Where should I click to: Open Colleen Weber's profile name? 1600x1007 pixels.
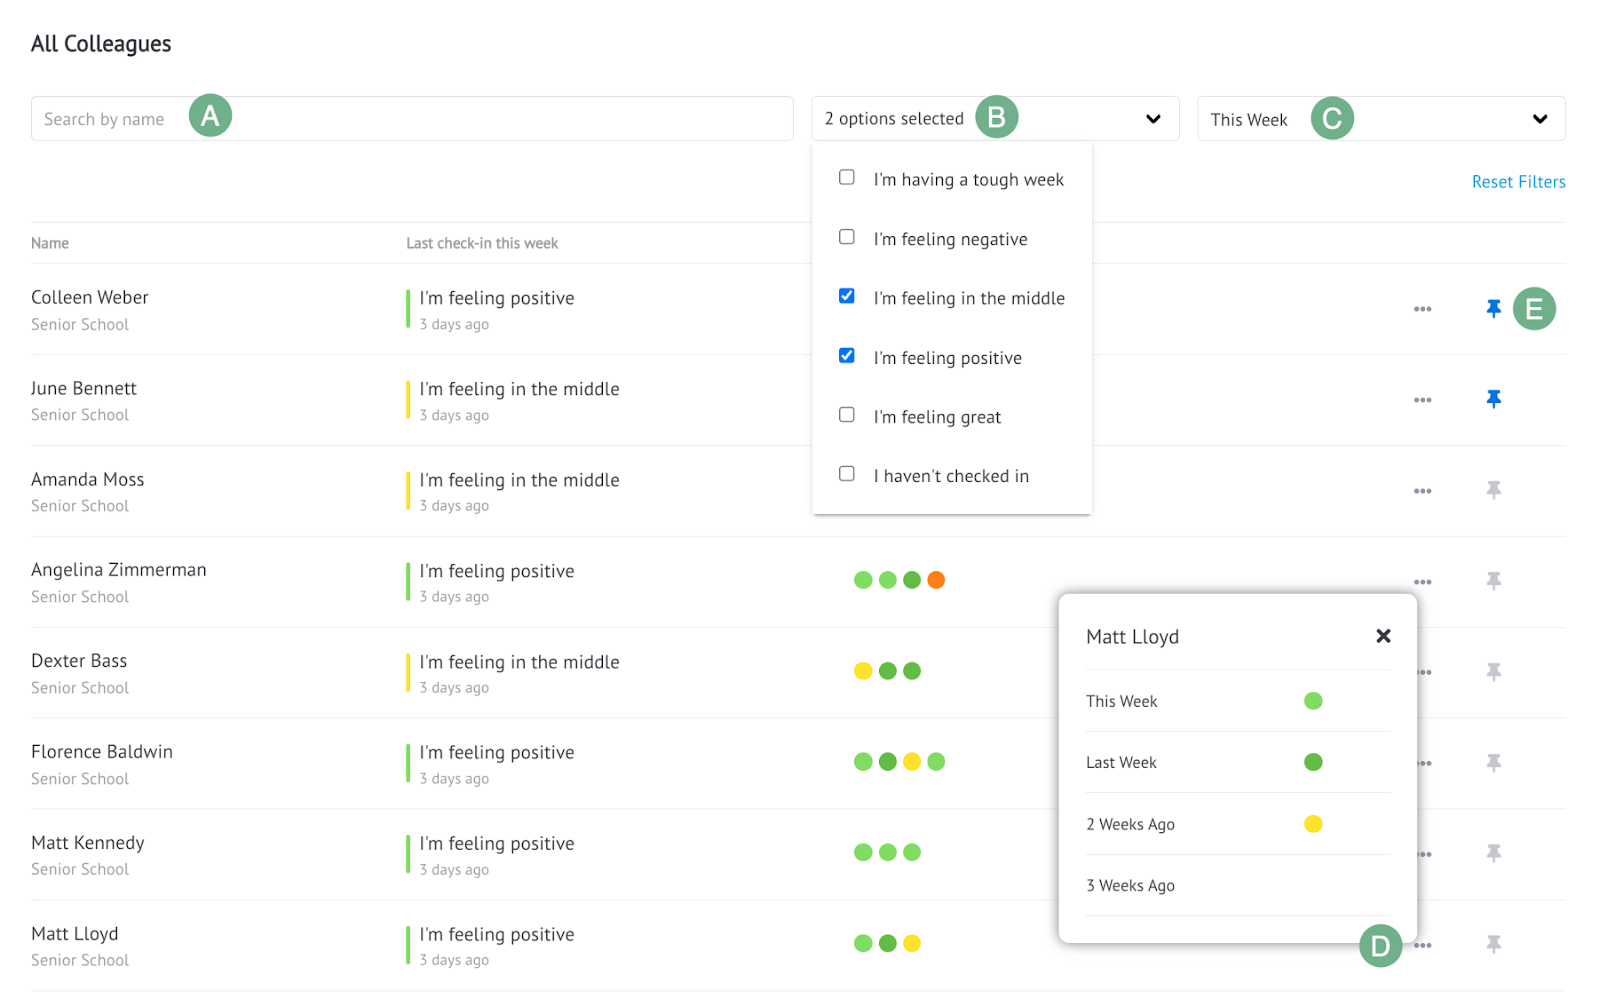coord(90,297)
